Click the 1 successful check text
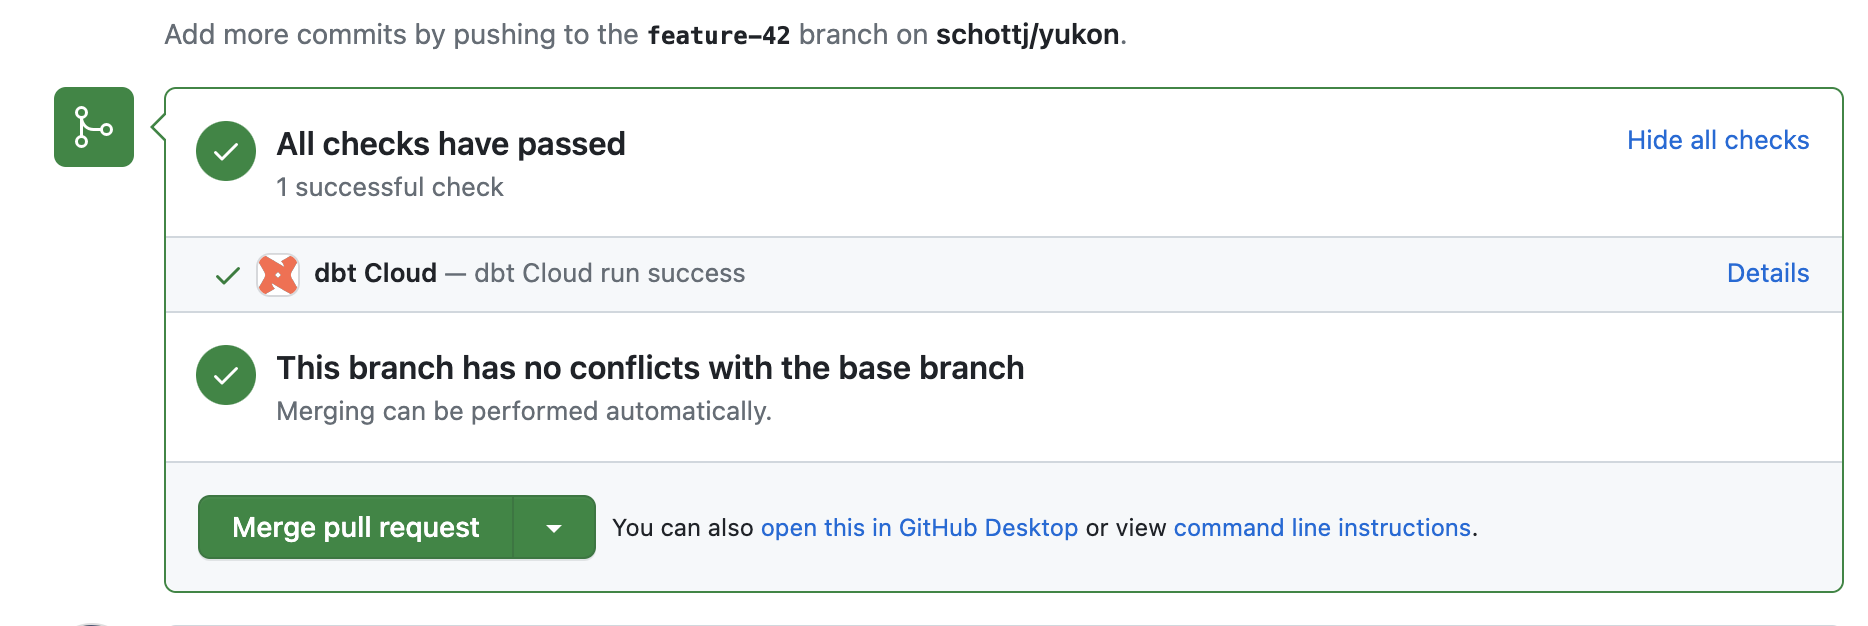This screenshot has width=1868, height=626. click(x=390, y=187)
